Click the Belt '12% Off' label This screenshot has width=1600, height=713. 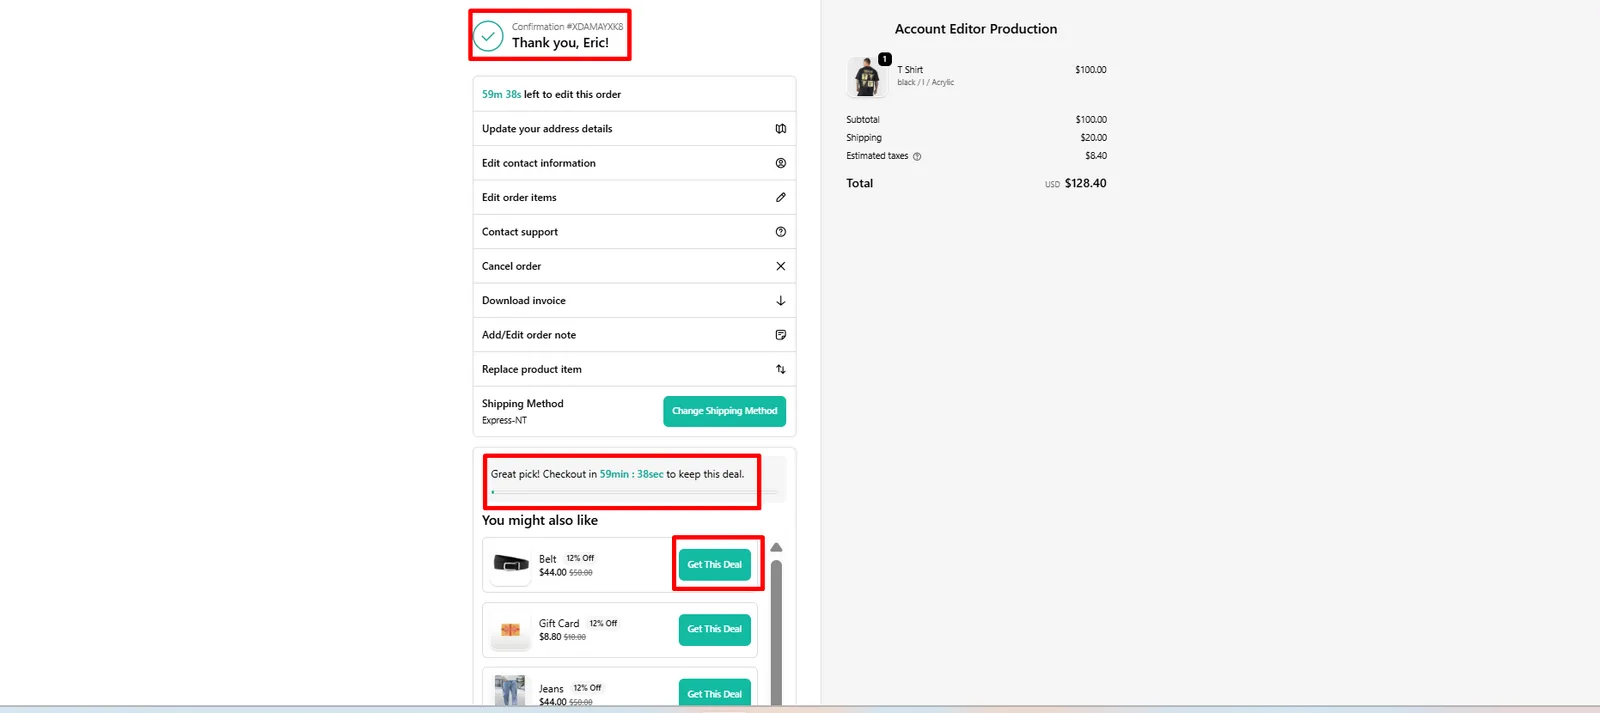coord(580,559)
